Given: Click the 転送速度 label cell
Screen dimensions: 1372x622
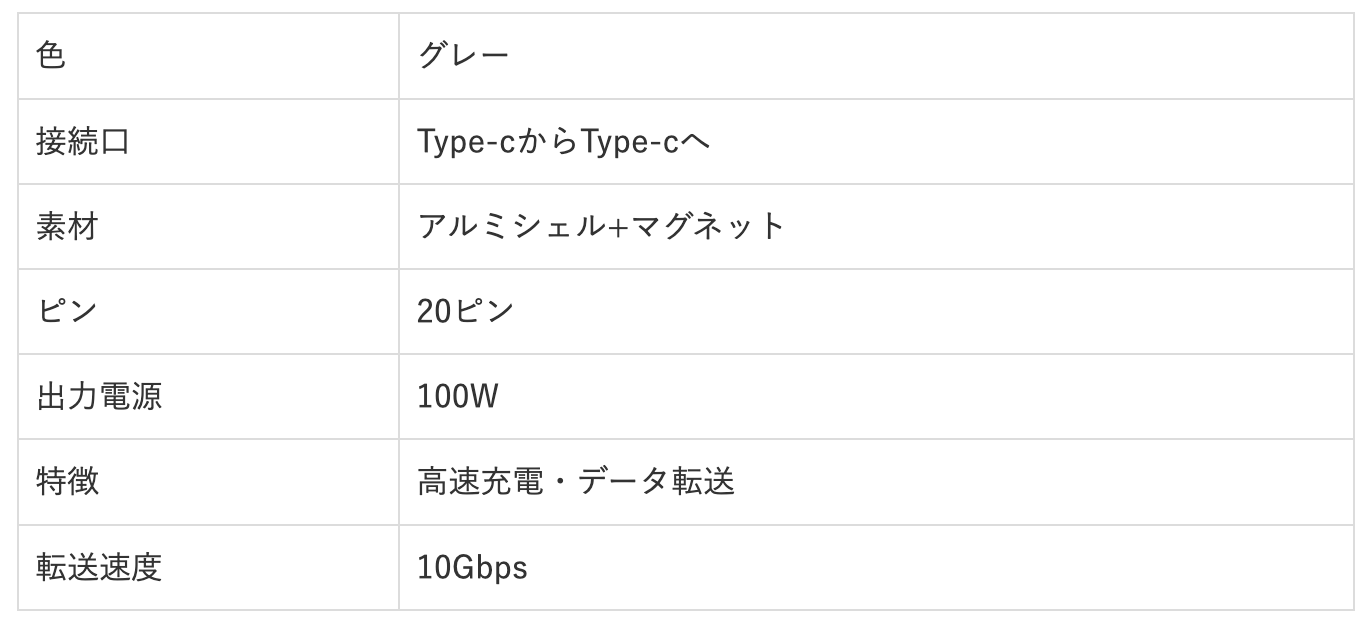Looking at the screenshot, I should point(99,568).
